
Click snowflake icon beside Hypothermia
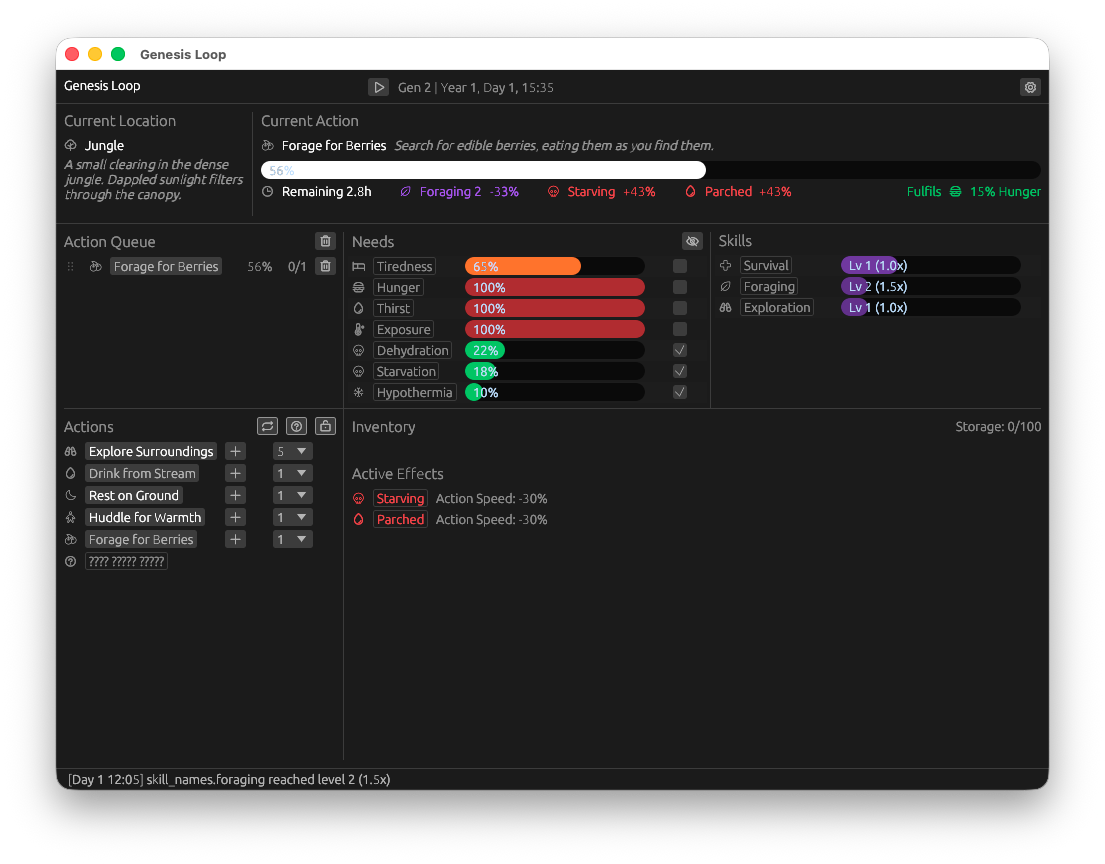pos(359,393)
